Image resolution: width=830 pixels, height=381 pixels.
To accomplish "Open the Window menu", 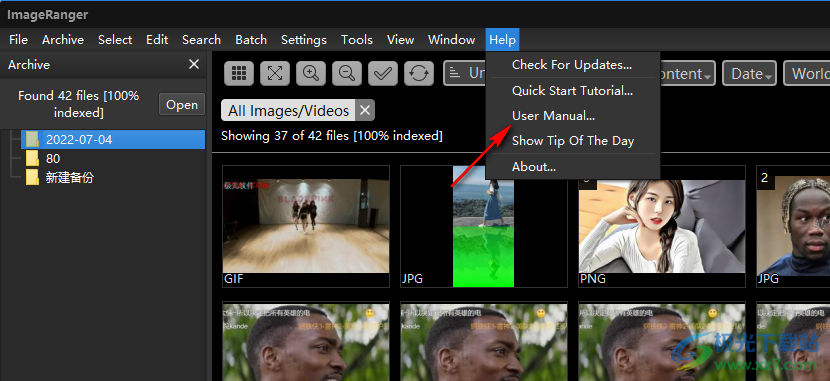I will [x=452, y=40].
